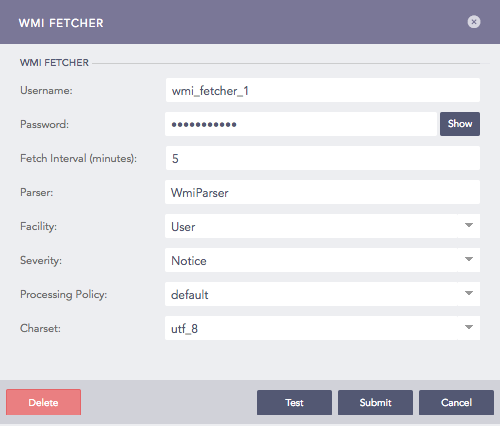Show the hidden password

(460, 124)
